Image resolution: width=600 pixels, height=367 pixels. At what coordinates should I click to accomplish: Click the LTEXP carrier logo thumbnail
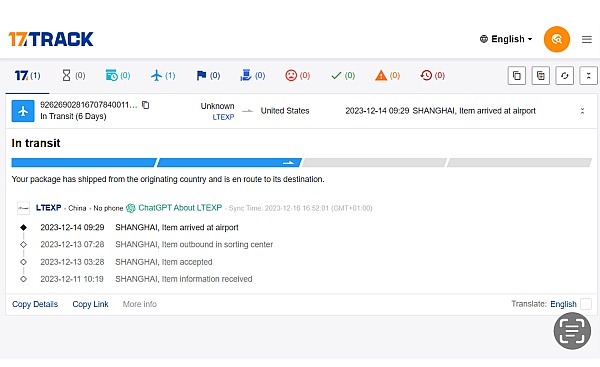click(x=24, y=208)
